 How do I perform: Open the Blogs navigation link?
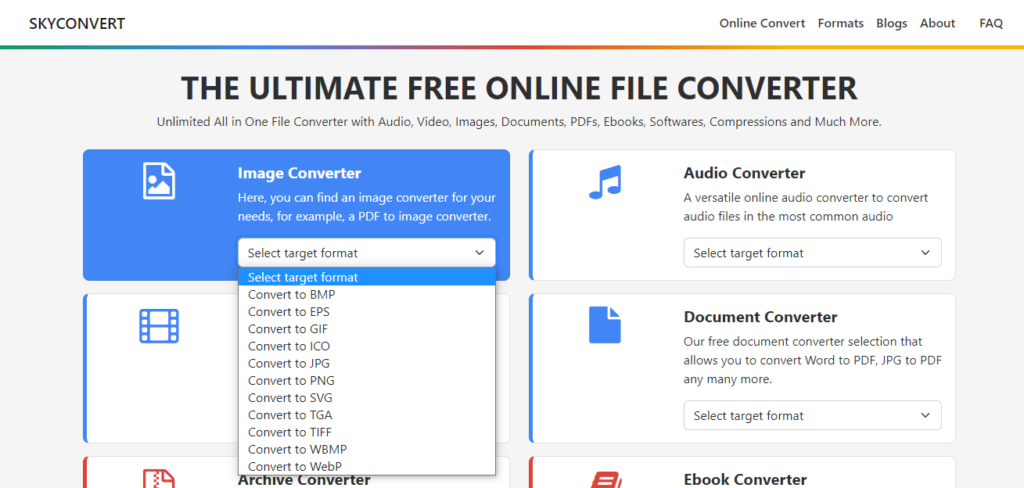pyautogui.click(x=891, y=23)
